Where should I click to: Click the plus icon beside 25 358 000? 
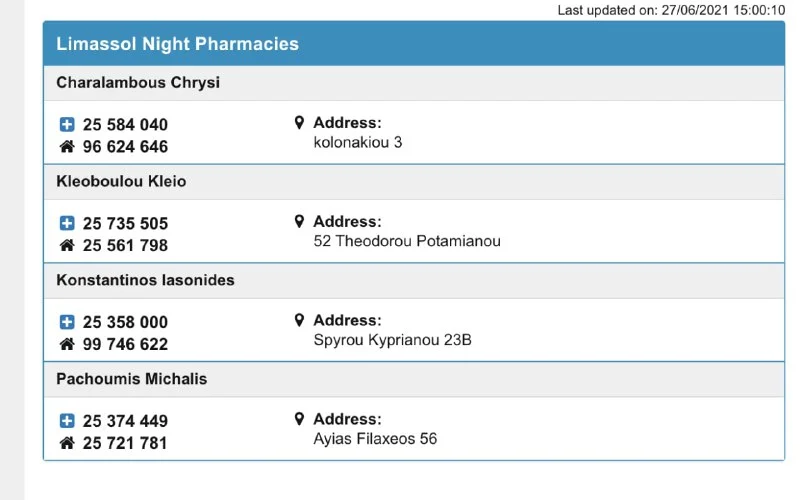pyautogui.click(x=67, y=322)
